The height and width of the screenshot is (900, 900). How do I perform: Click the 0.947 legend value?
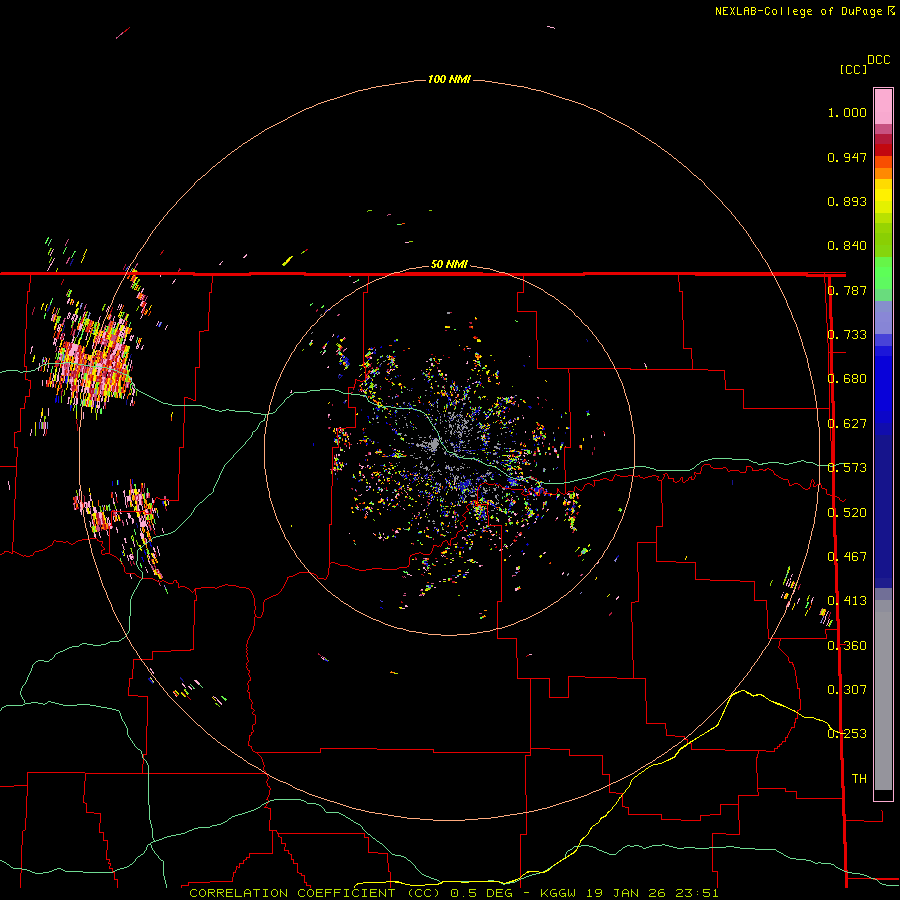point(847,157)
